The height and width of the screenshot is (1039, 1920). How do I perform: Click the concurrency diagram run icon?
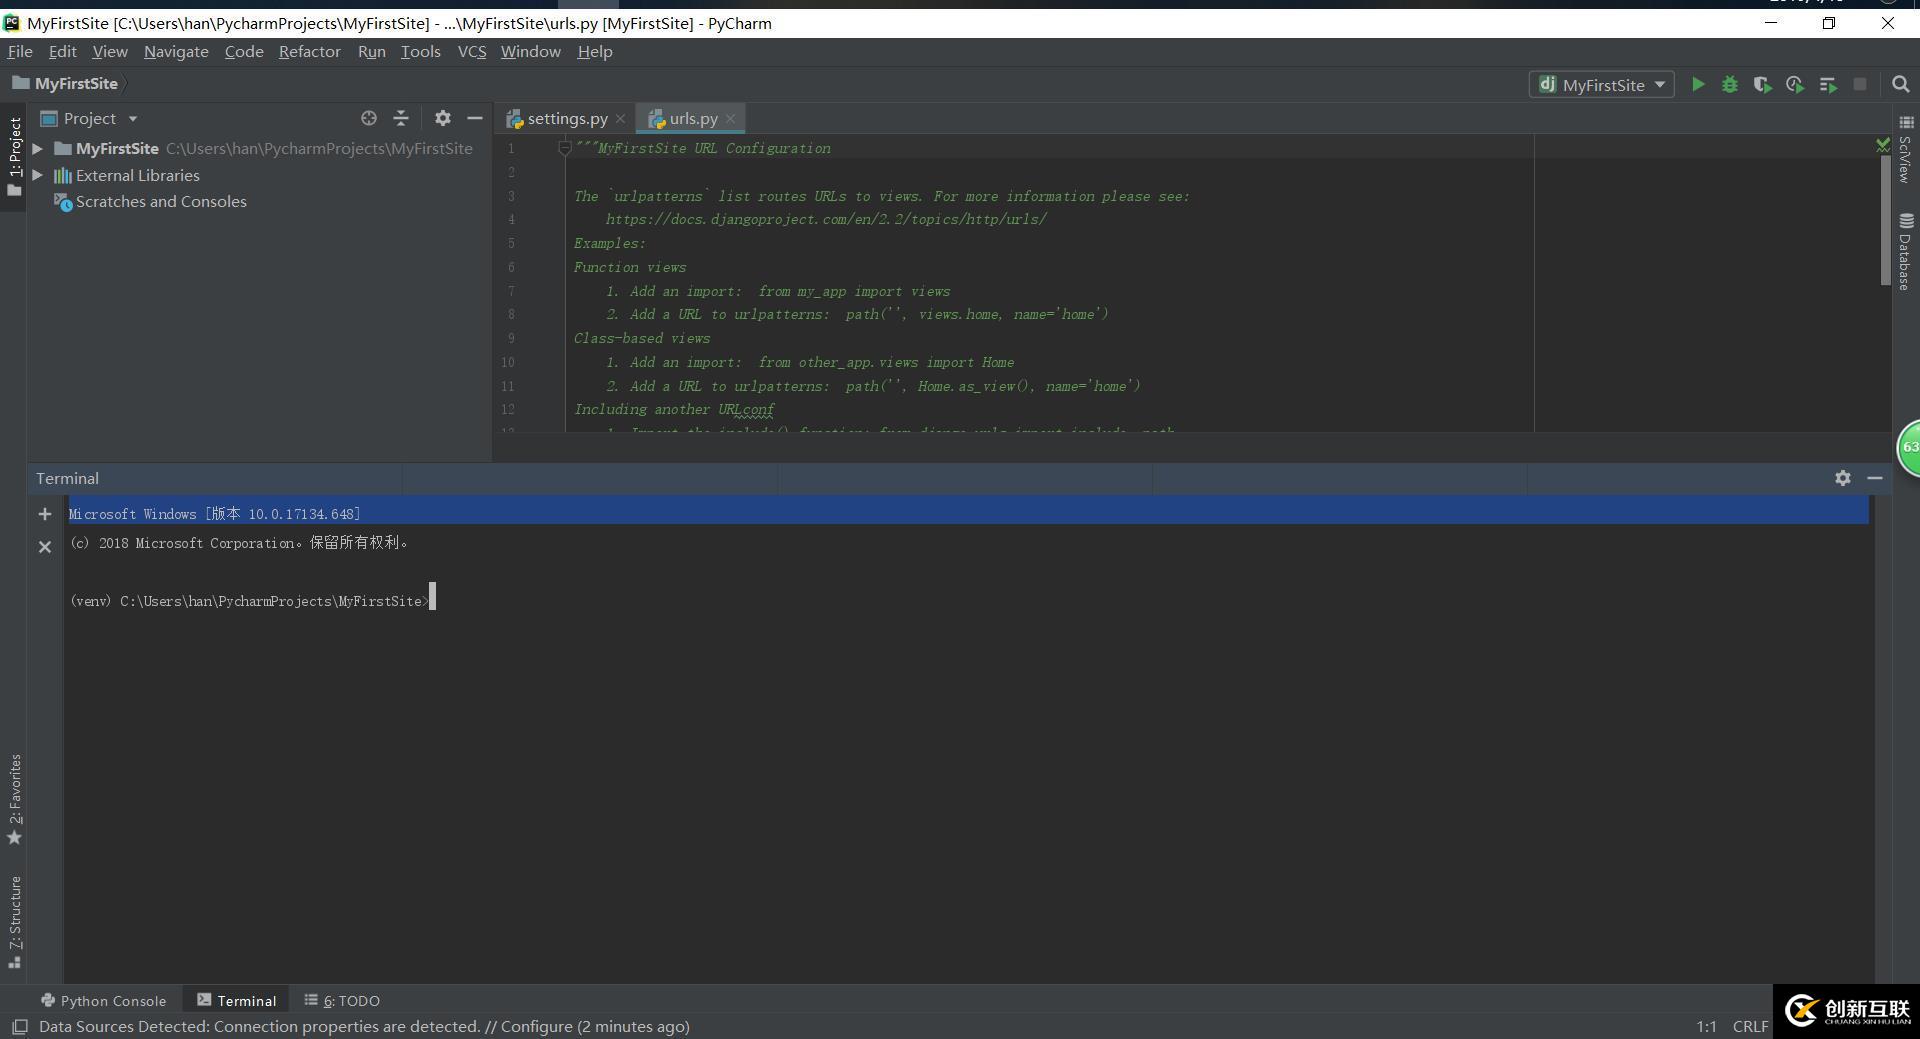[1828, 85]
